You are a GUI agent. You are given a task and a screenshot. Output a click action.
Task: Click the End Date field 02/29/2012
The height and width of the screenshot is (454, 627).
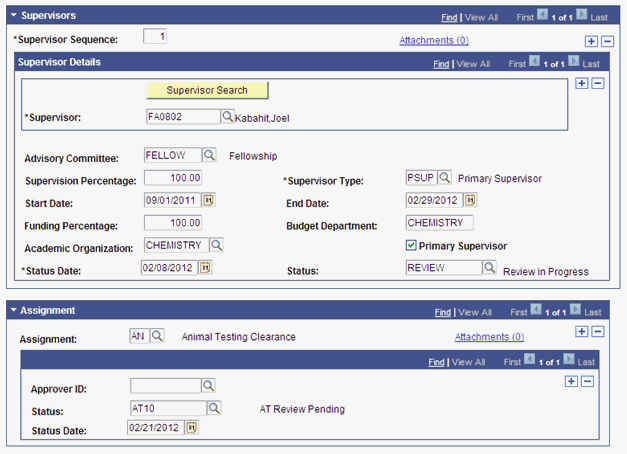pos(434,200)
